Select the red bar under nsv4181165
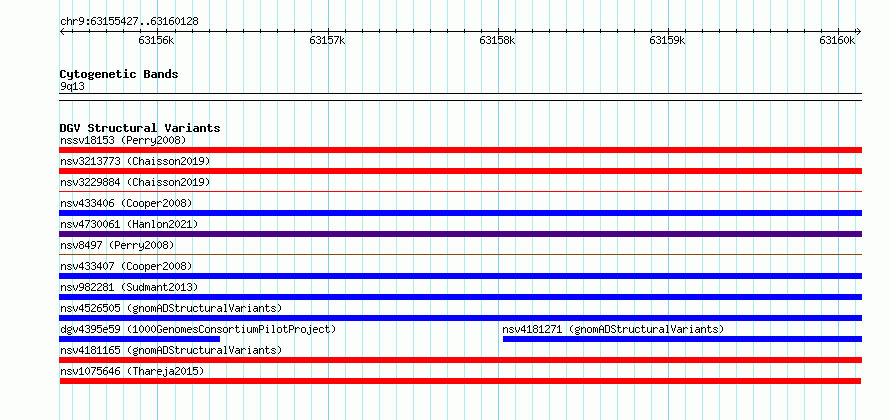Image resolution: width=890 pixels, height=420 pixels. (x=460, y=360)
